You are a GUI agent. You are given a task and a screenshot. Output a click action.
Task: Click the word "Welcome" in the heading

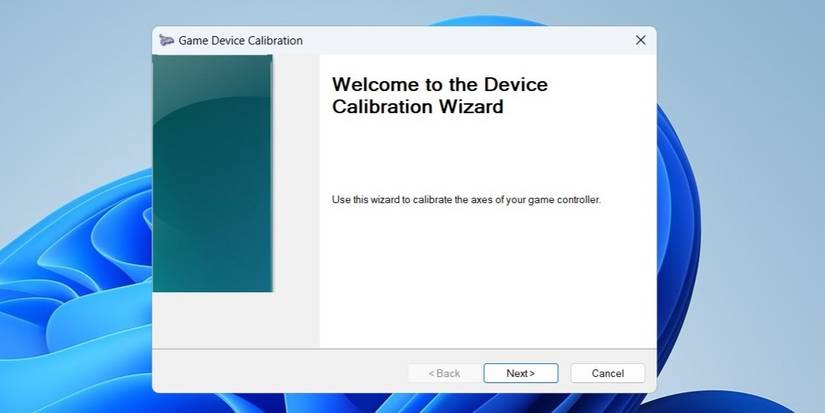pyautogui.click(x=375, y=85)
